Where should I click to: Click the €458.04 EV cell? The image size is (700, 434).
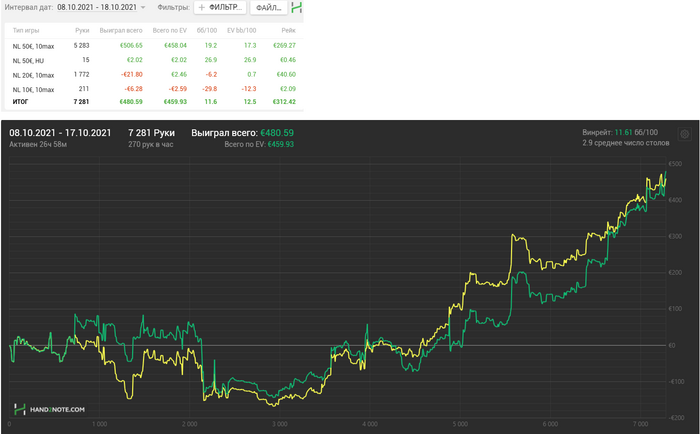(175, 46)
